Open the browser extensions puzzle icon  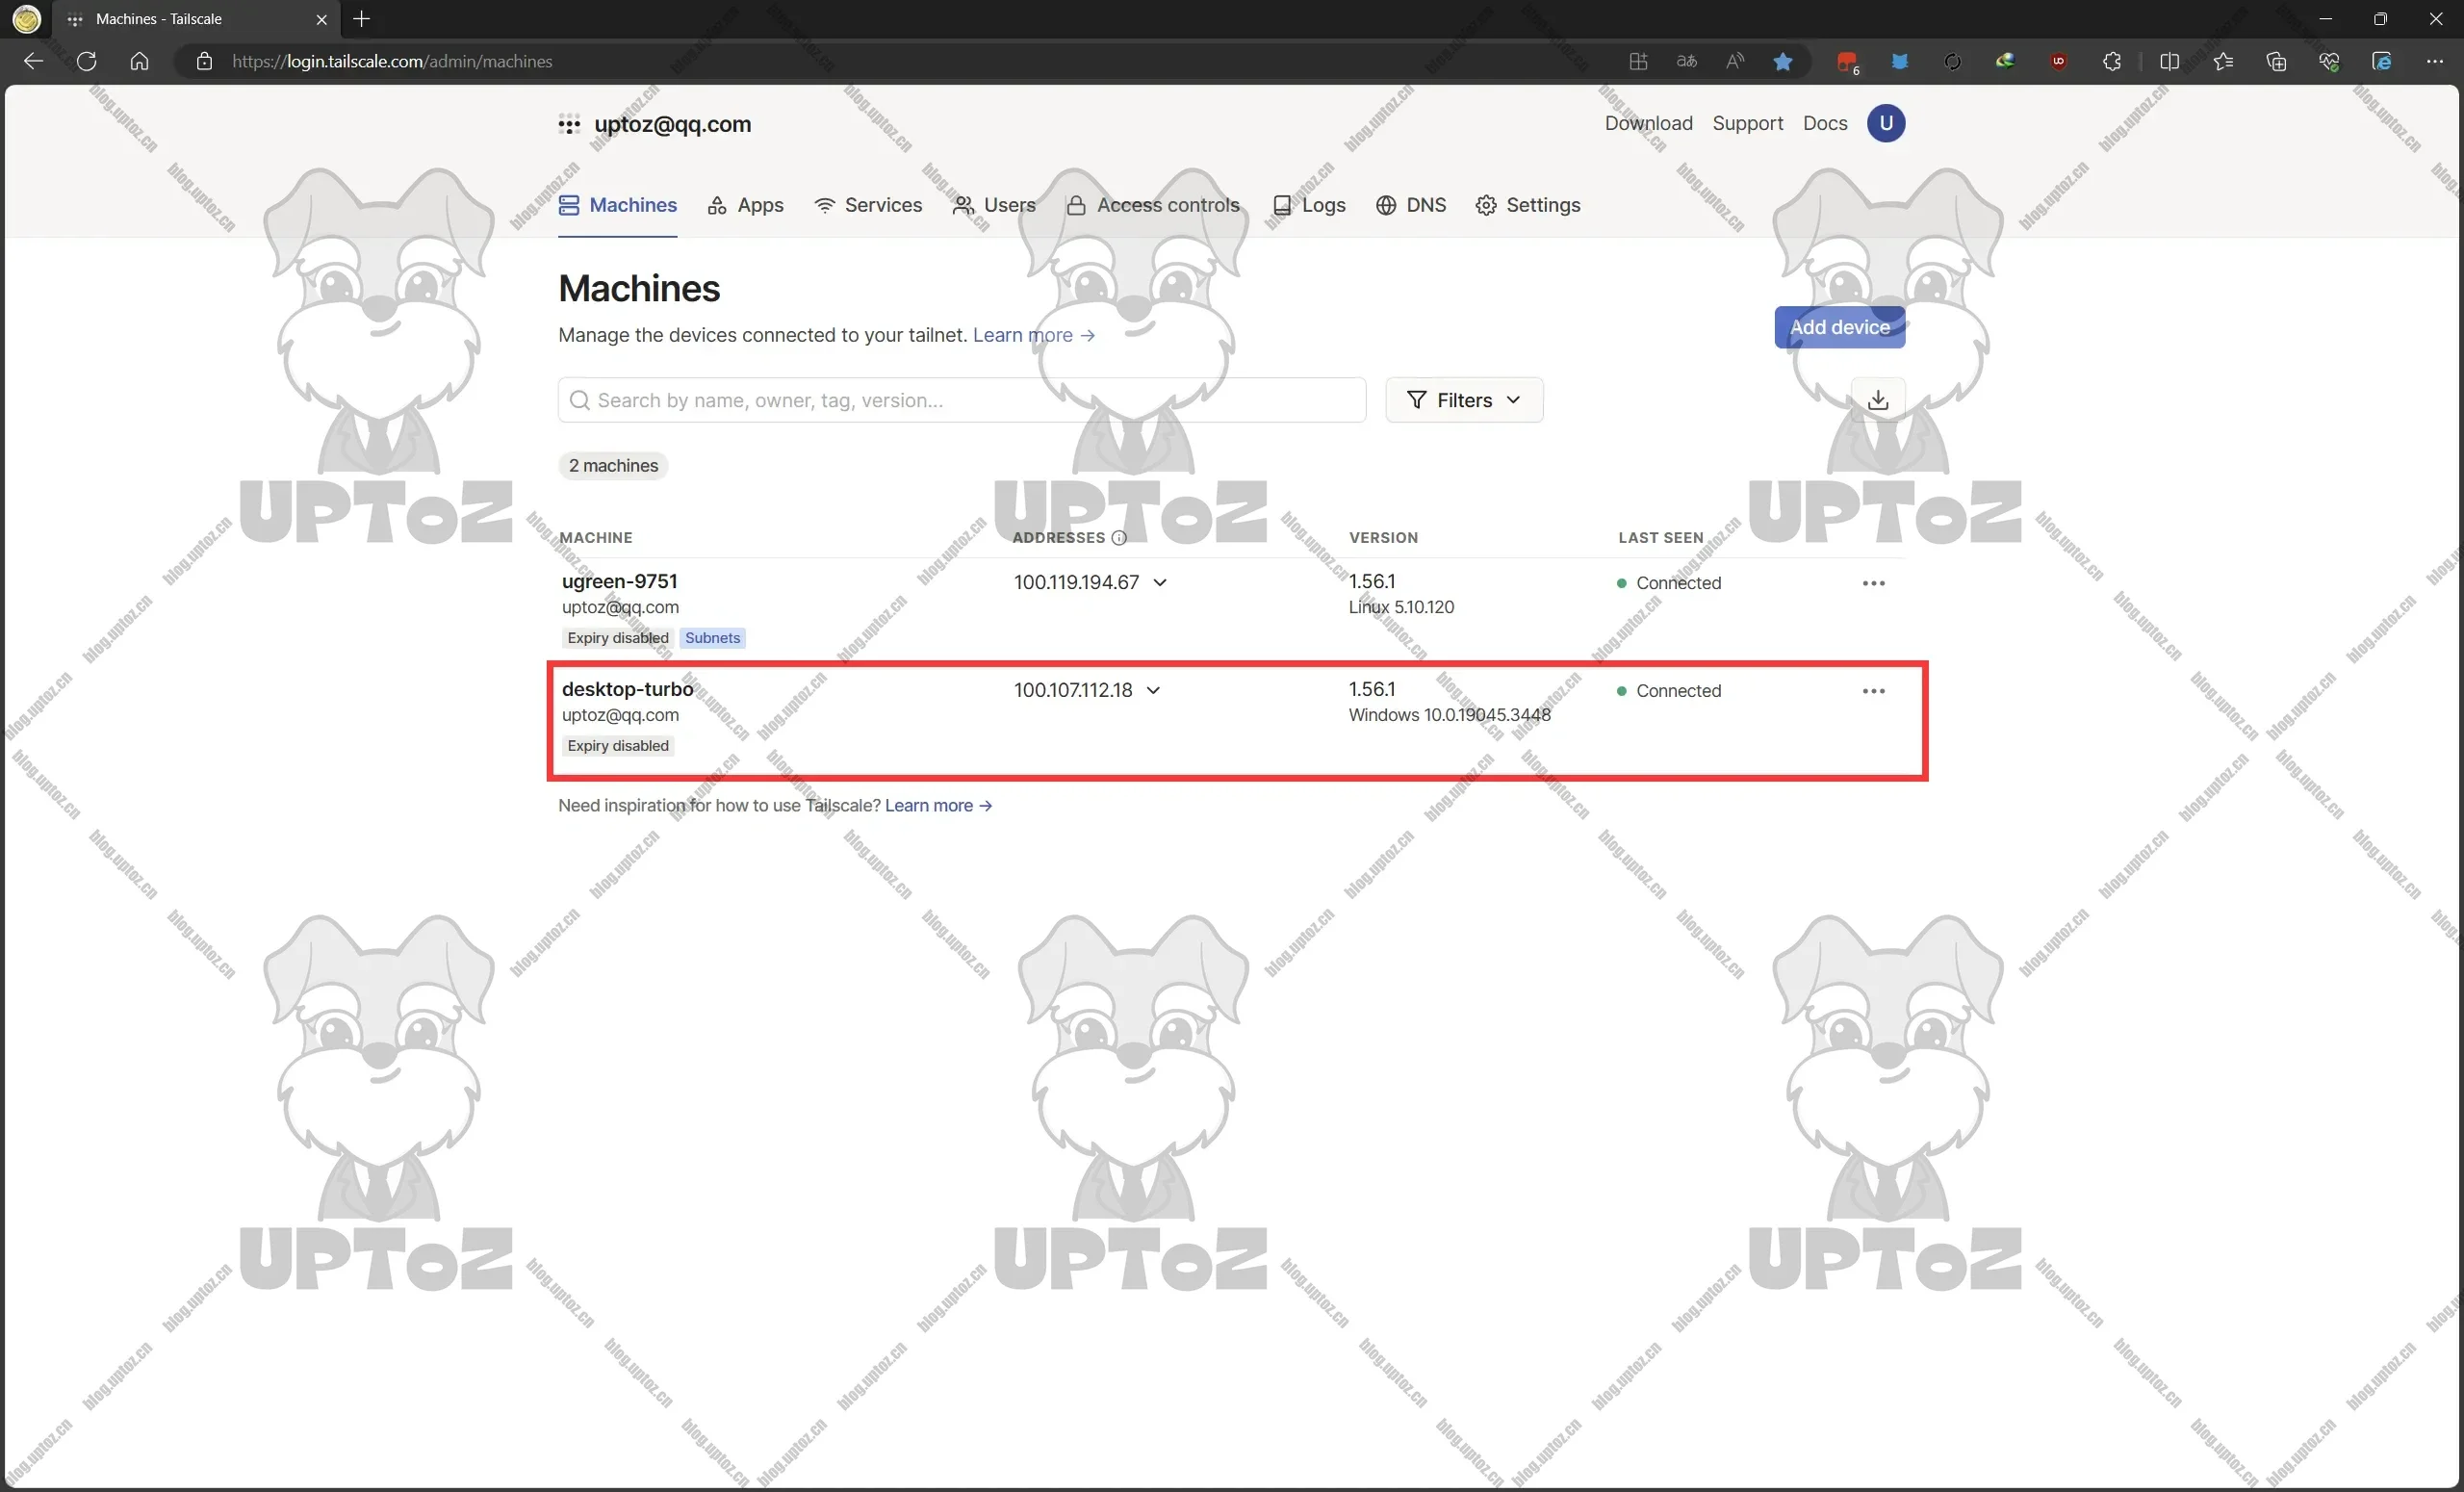[x=2111, y=62]
